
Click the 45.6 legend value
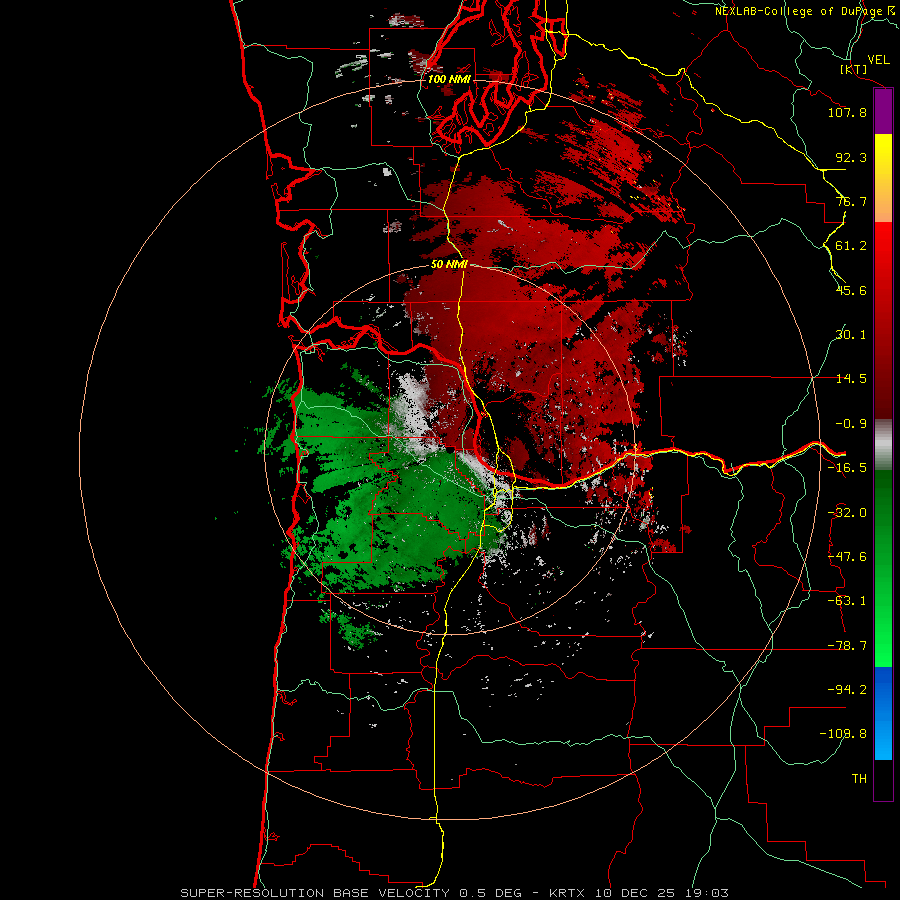(851, 290)
